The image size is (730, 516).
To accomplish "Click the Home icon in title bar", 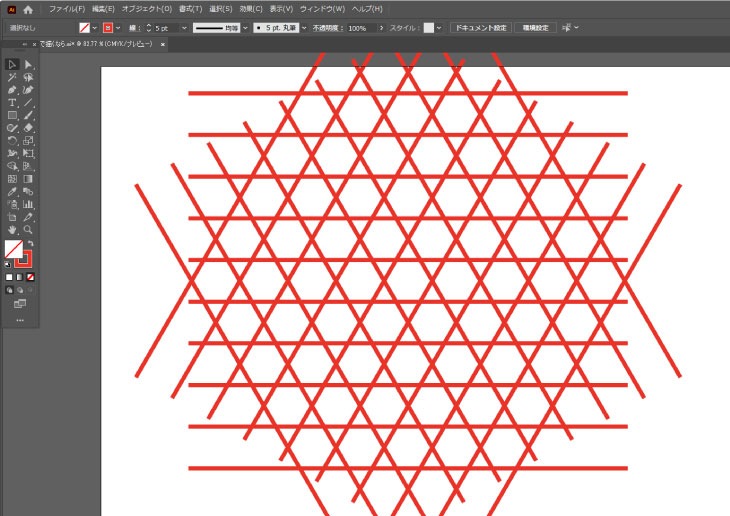I will (28, 9).
